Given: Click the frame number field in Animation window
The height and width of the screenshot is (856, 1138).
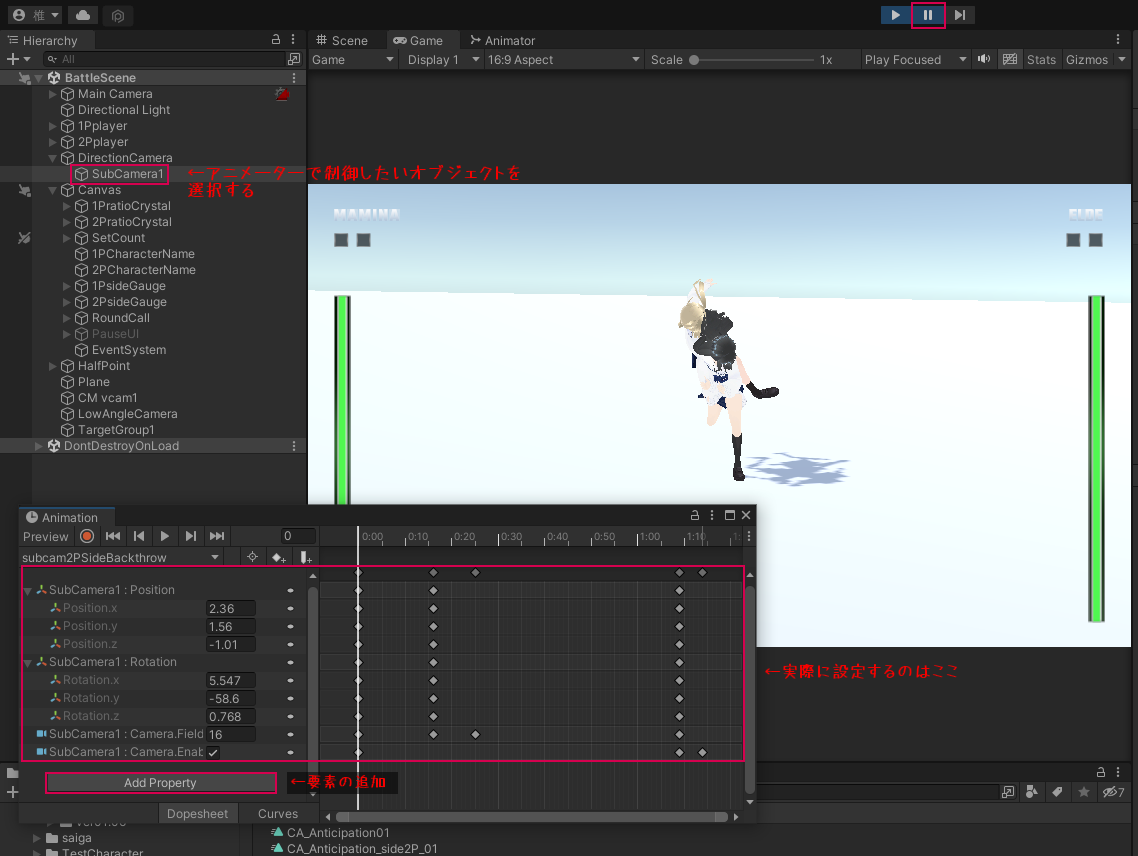Looking at the screenshot, I should (297, 536).
